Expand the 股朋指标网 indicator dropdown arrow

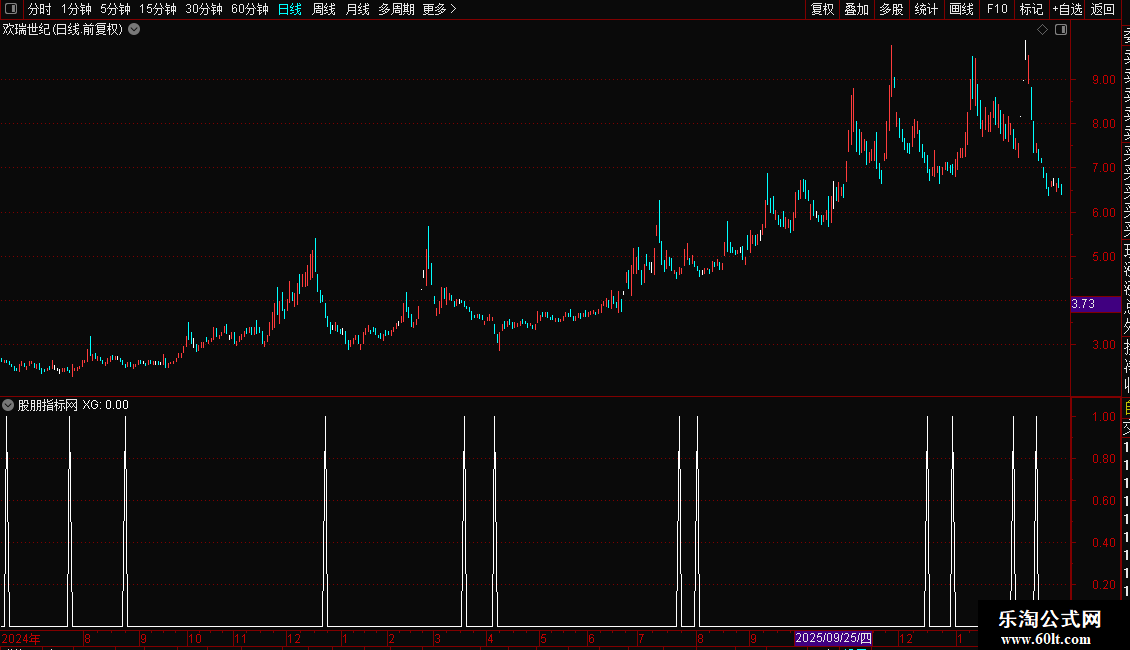(x=8, y=405)
